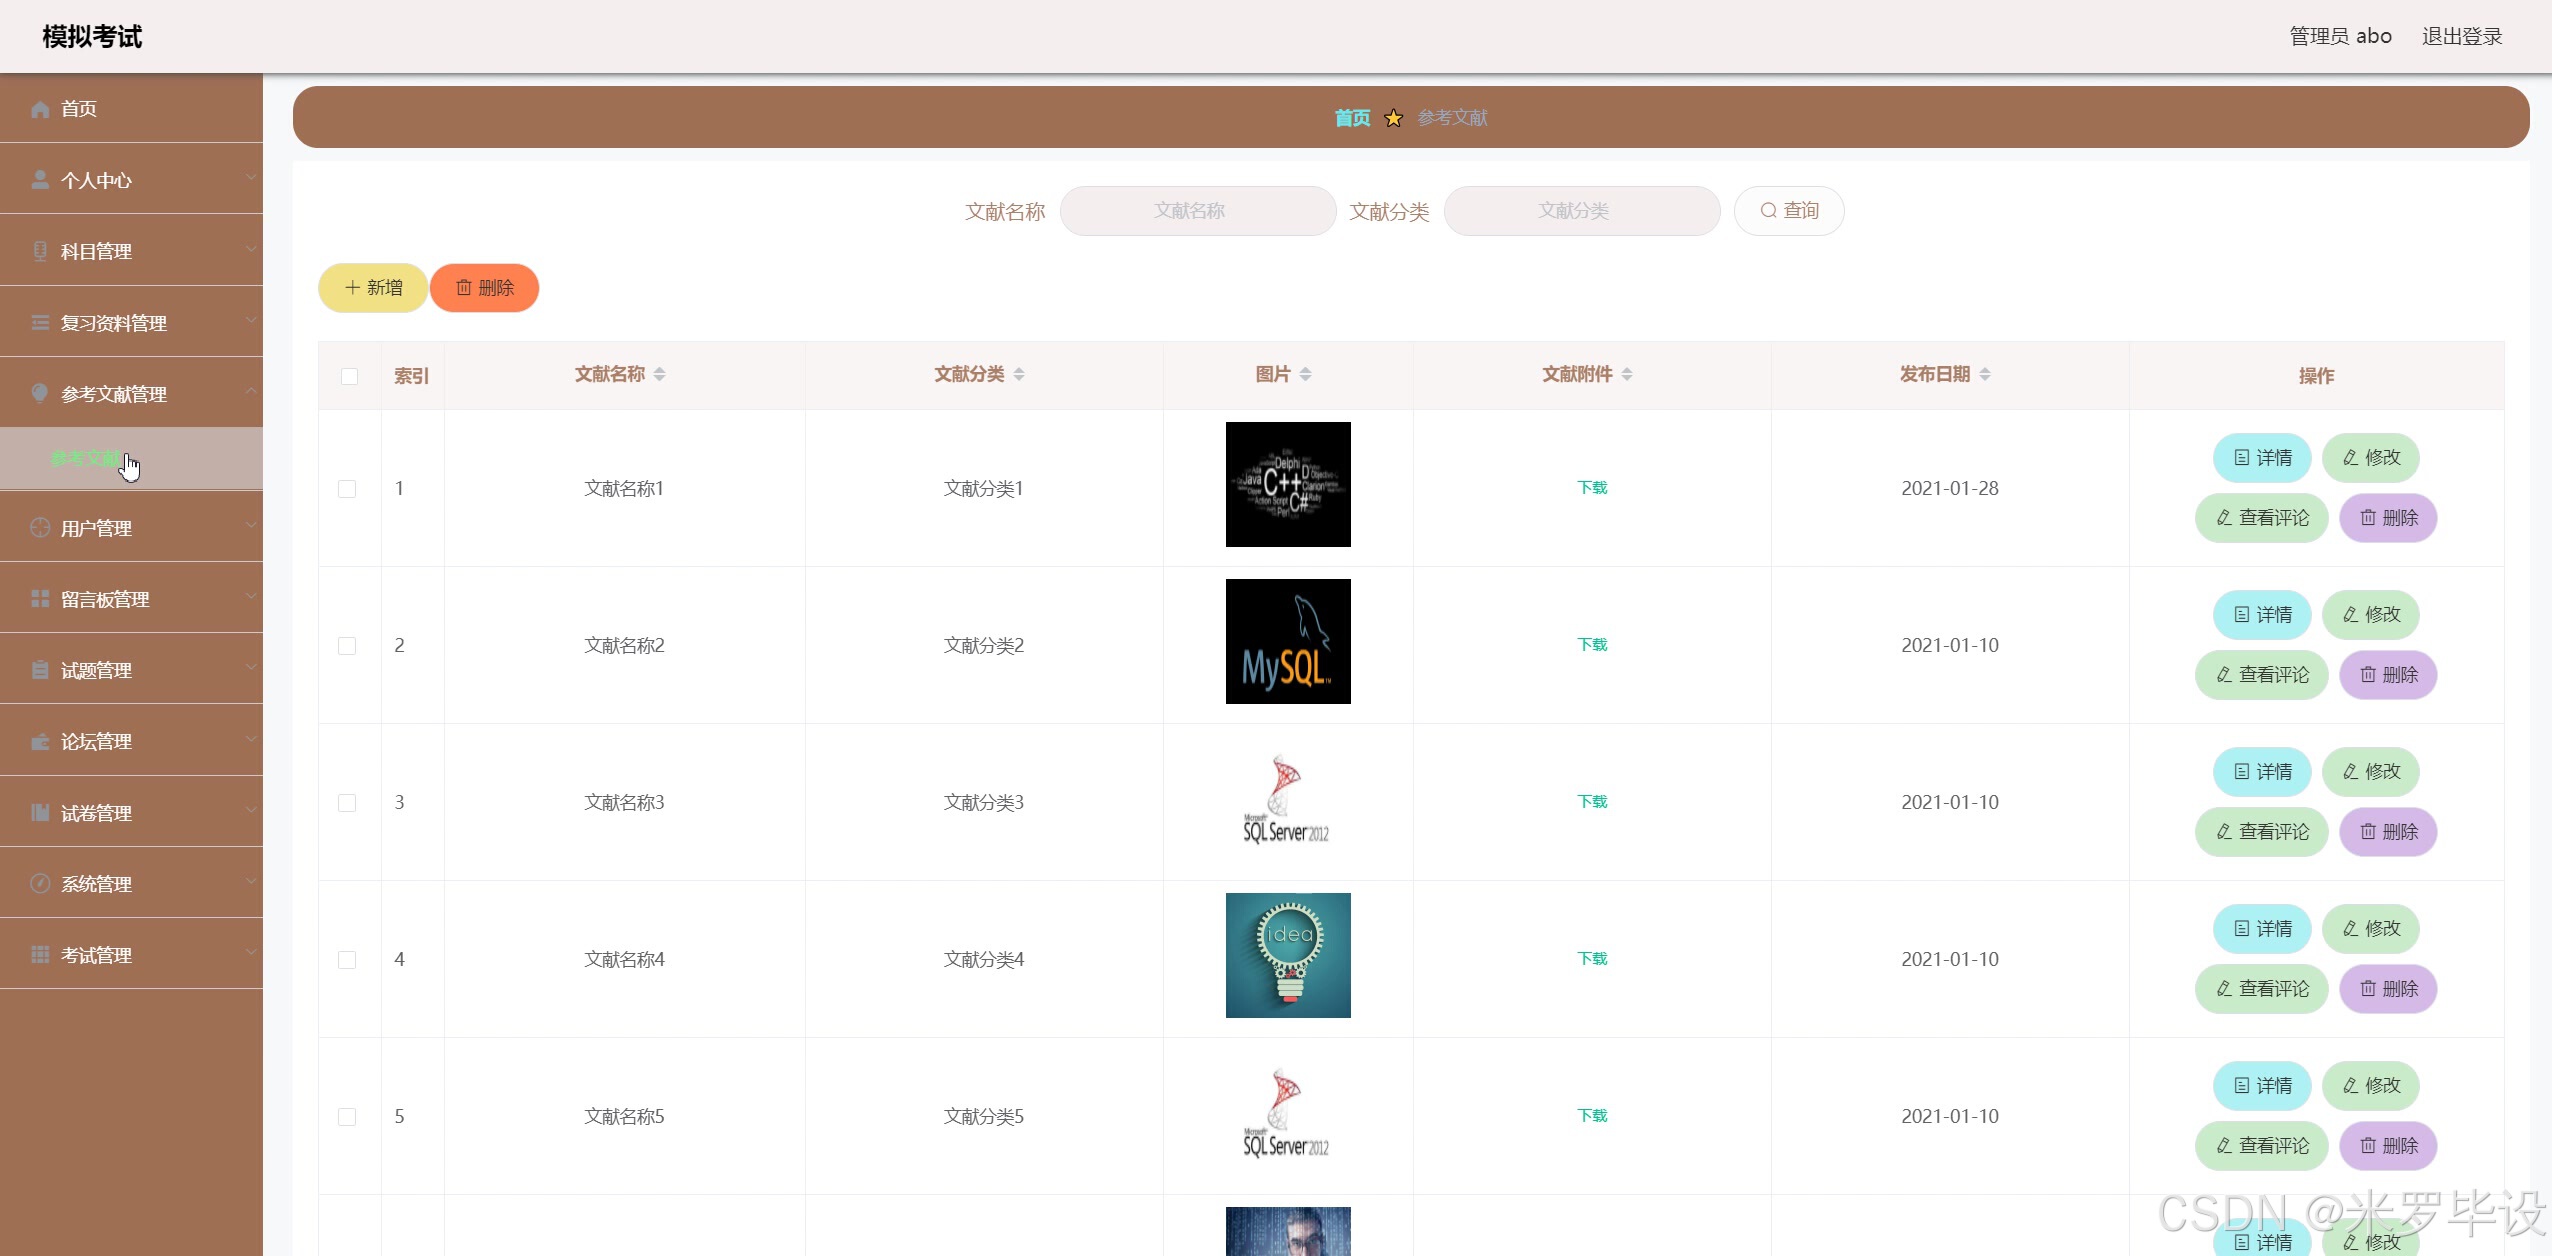This screenshot has height=1256, width=2552.
Task: Select the 参考文献 submenu item
Action: click(86, 459)
